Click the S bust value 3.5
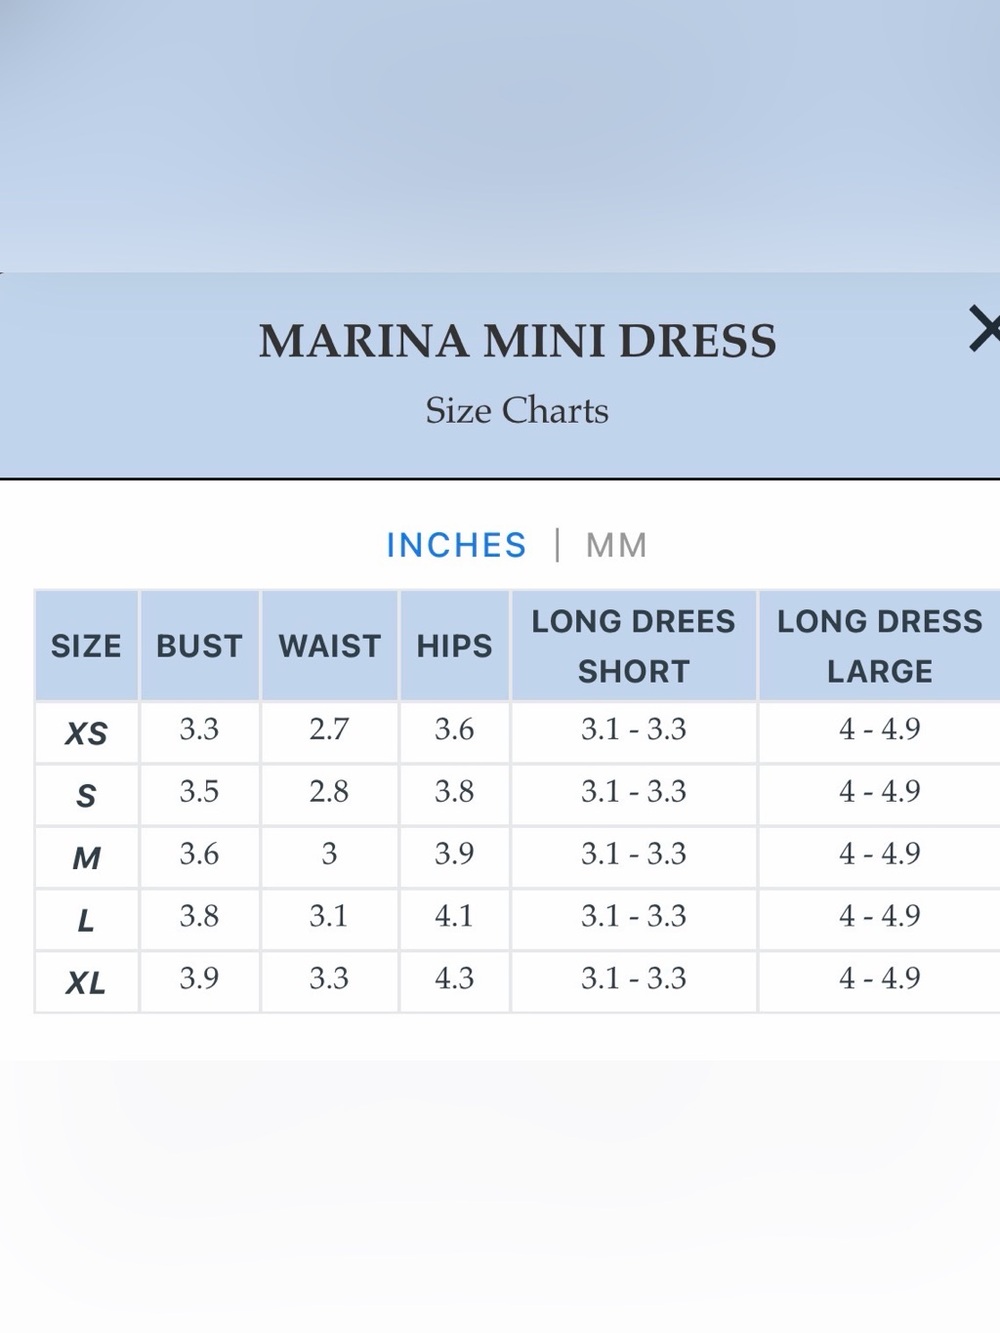 pos(199,791)
